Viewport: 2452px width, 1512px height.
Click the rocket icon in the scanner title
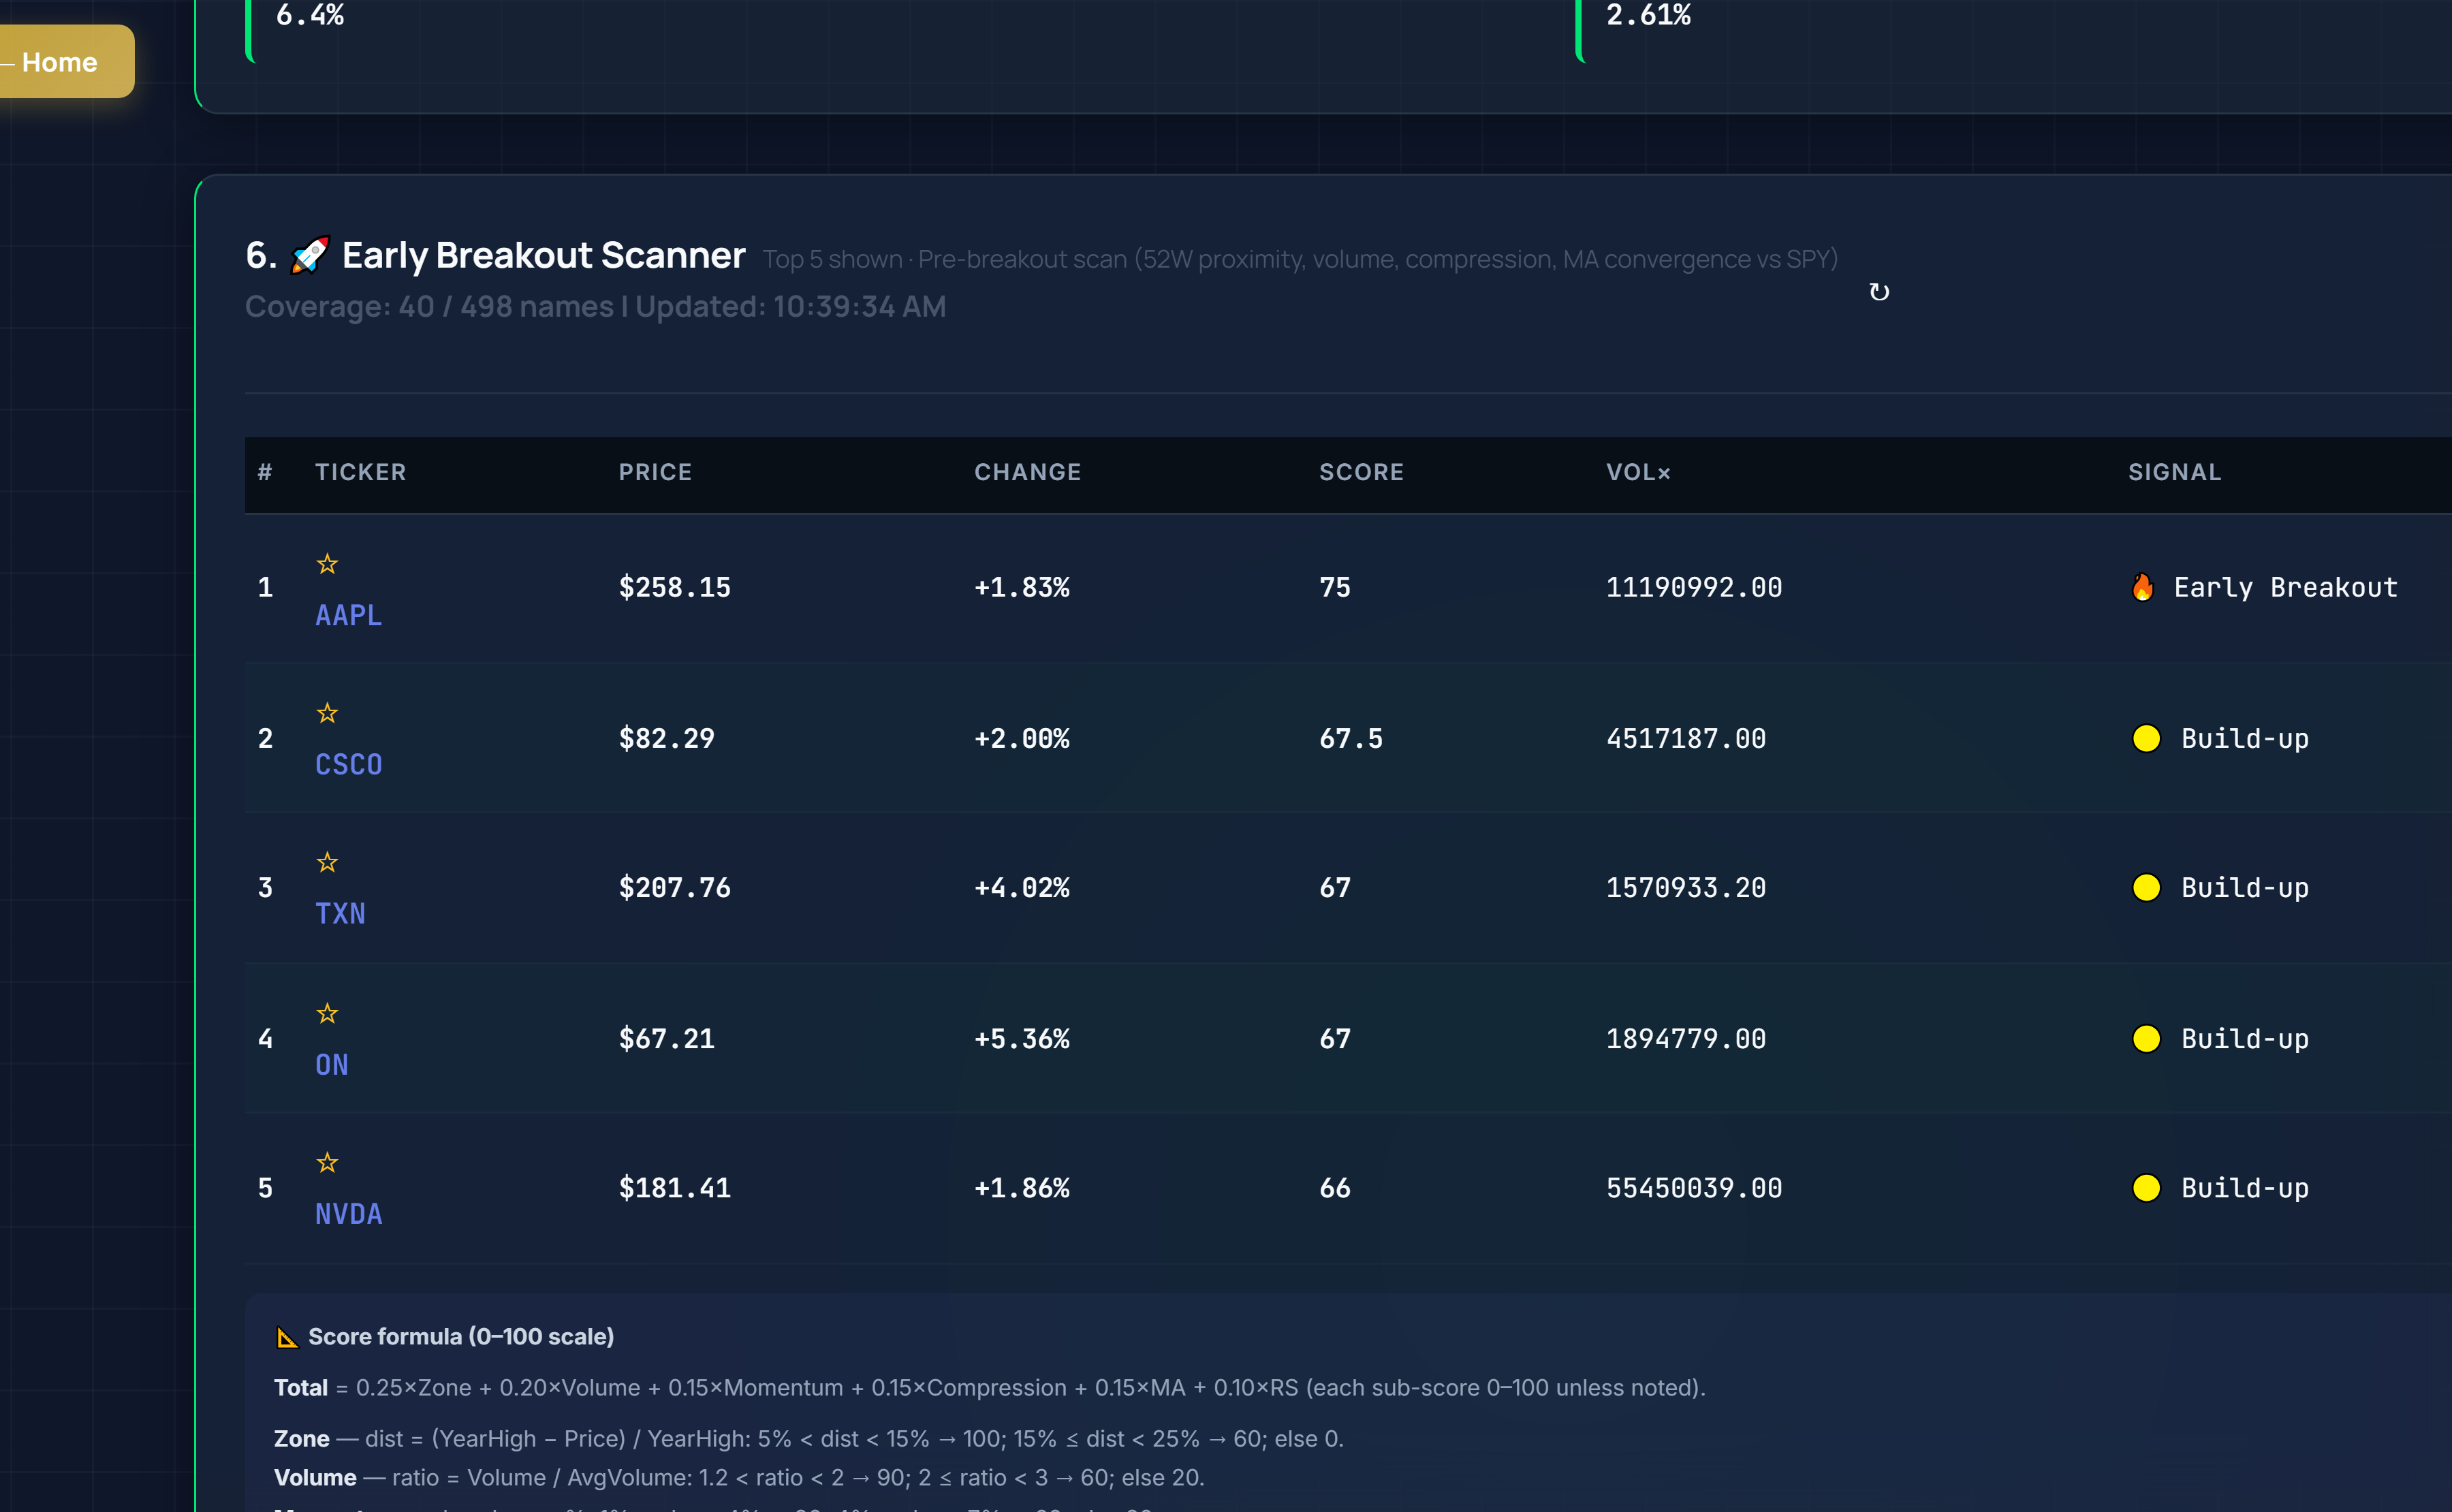point(309,255)
